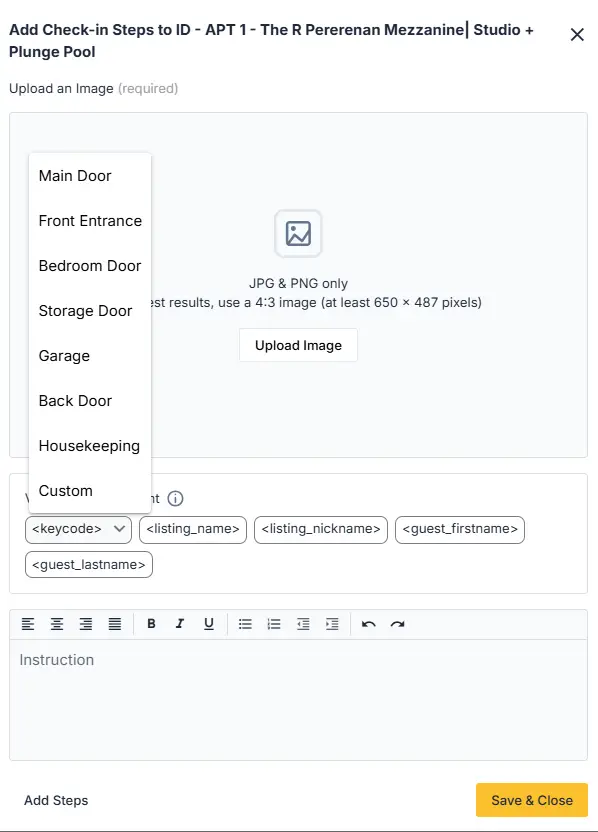Justify text in the editor toolbar
The height and width of the screenshot is (832, 598).
[115, 624]
